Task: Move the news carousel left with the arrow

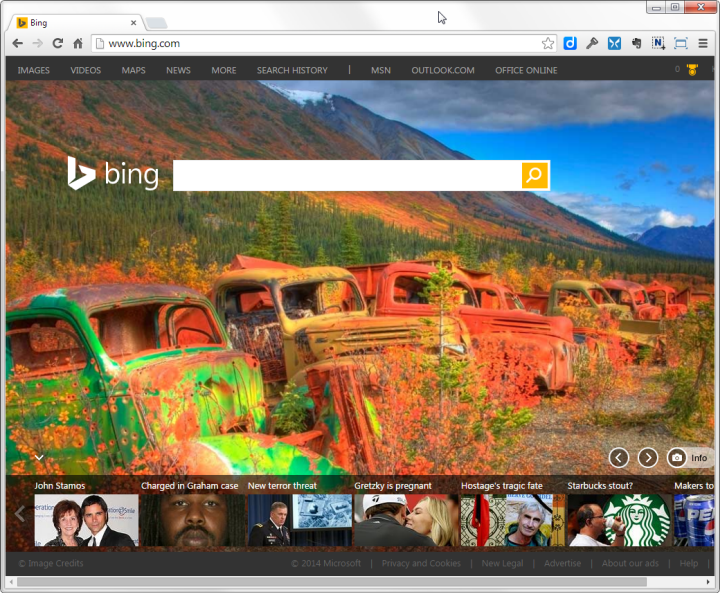Action: tap(20, 514)
